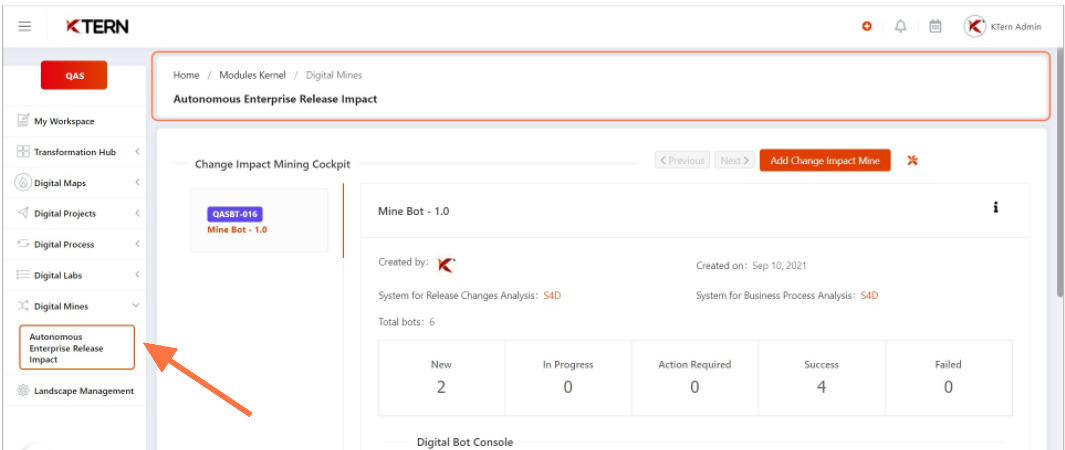Screen dimensions: 1065x450
Task: Click the Digital Process arrows icon
Action: click(x=23, y=244)
